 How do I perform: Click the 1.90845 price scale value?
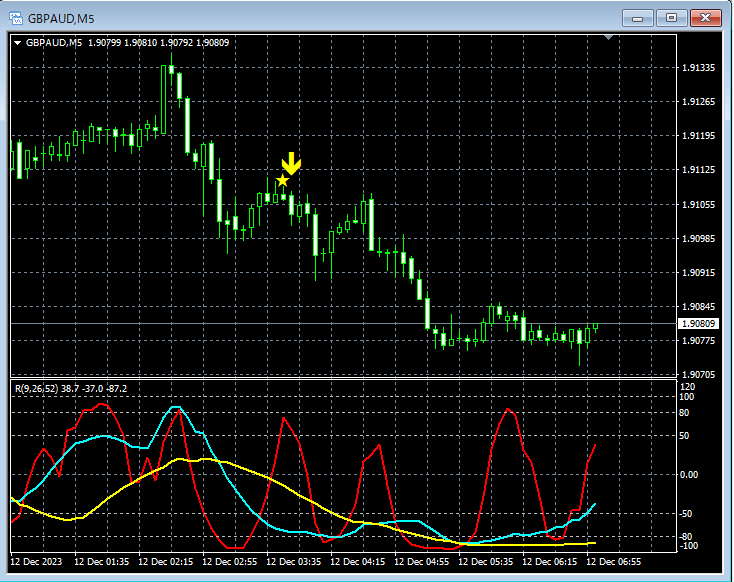click(698, 307)
